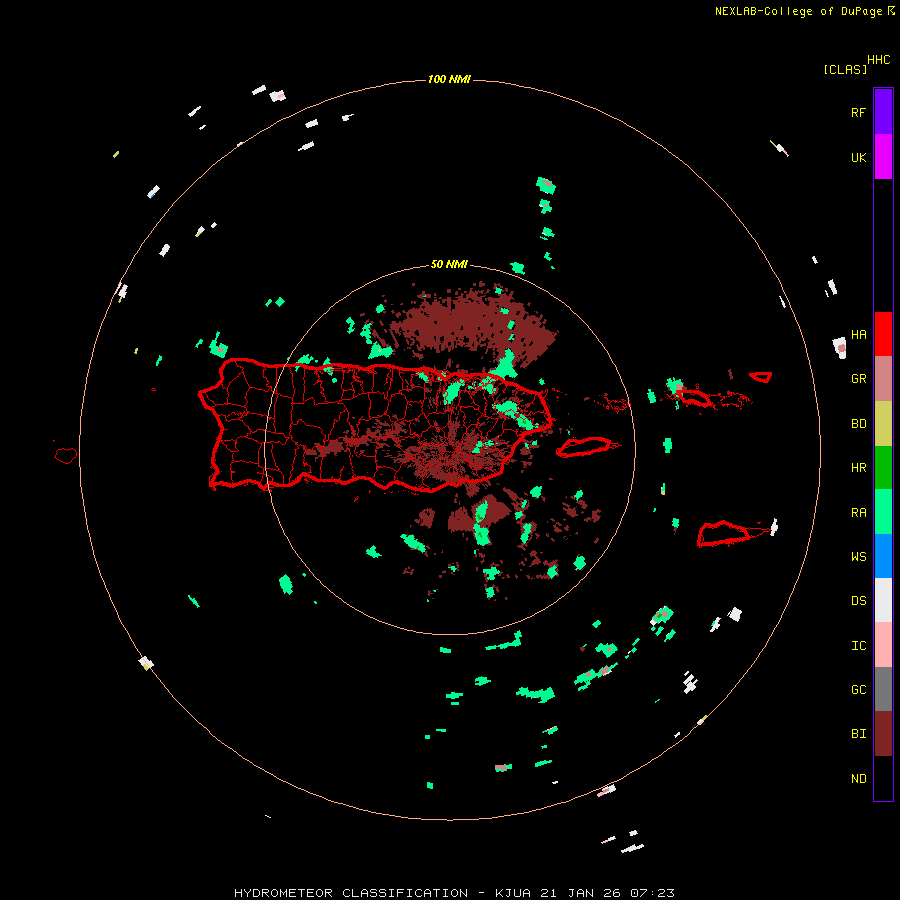This screenshot has height=900, width=900.
Task: Click the 'GC' legend label
Action: point(858,690)
